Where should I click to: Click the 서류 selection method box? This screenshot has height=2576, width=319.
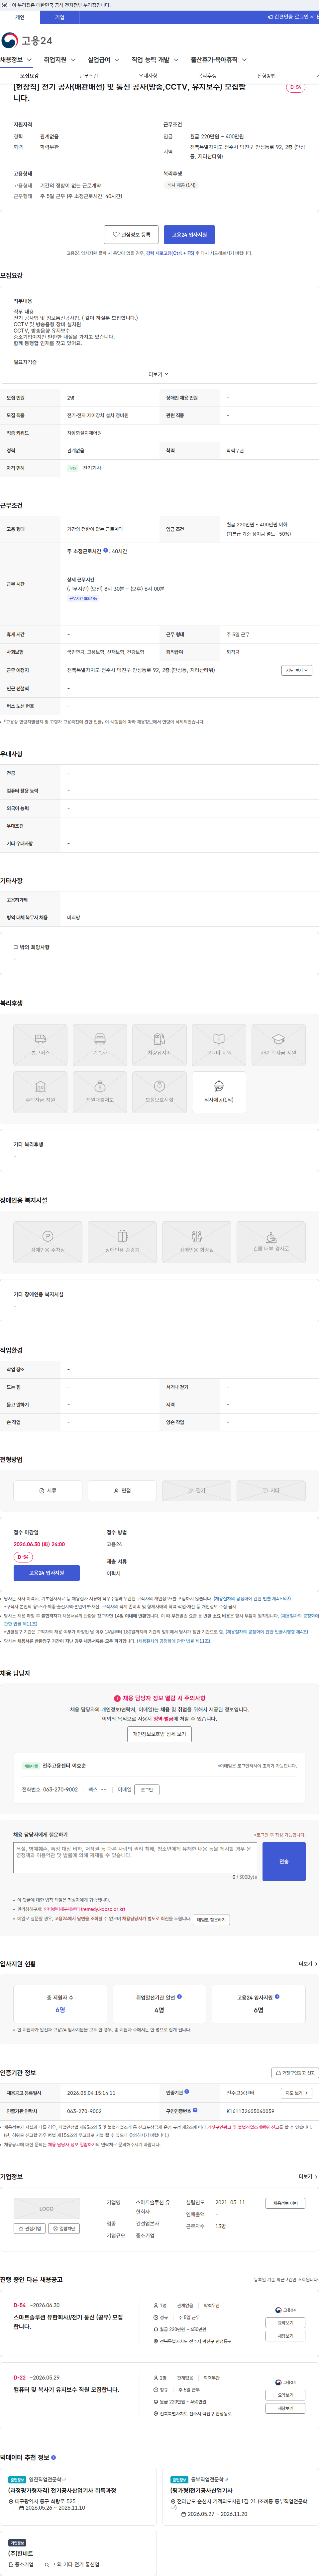pos(48,1490)
